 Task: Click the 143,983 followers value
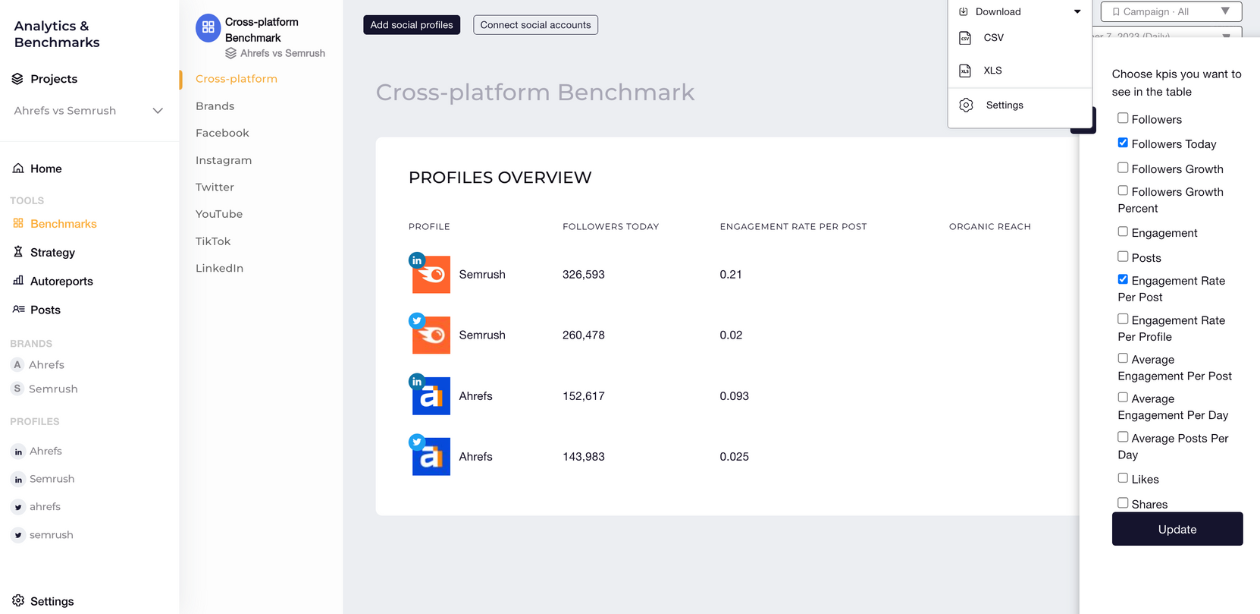pyautogui.click(x=584, y=457)
